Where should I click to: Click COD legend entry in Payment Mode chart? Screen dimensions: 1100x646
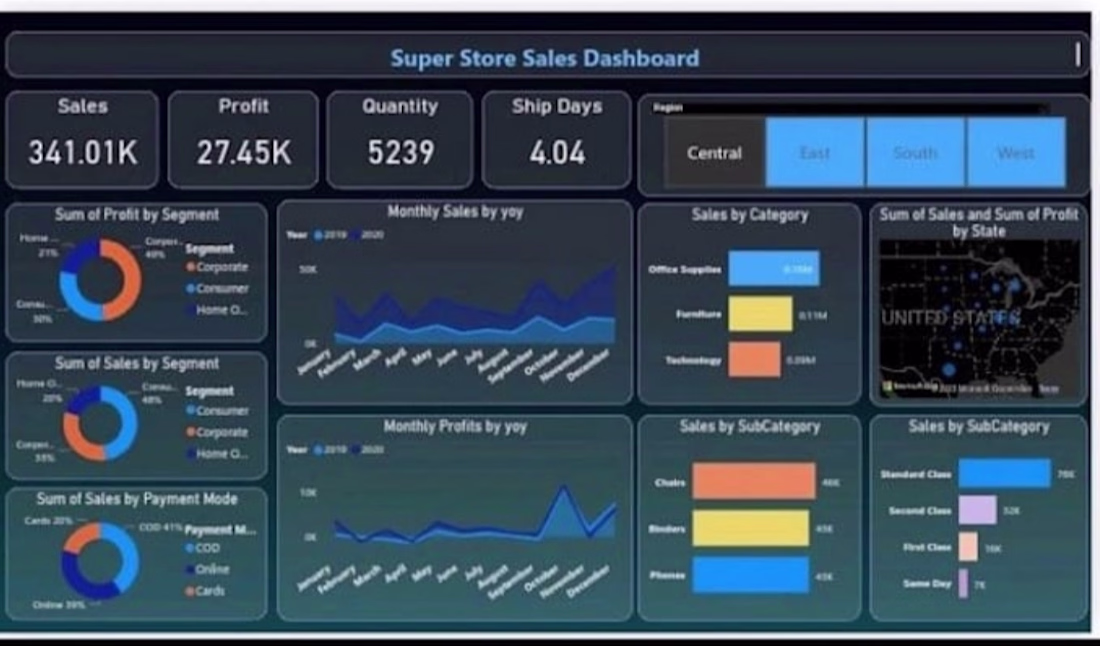point(203,548)
